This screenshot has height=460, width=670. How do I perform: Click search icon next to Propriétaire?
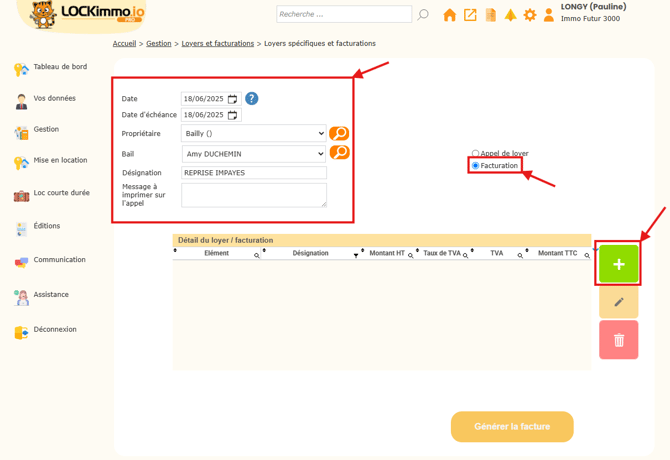click(339, 133)
